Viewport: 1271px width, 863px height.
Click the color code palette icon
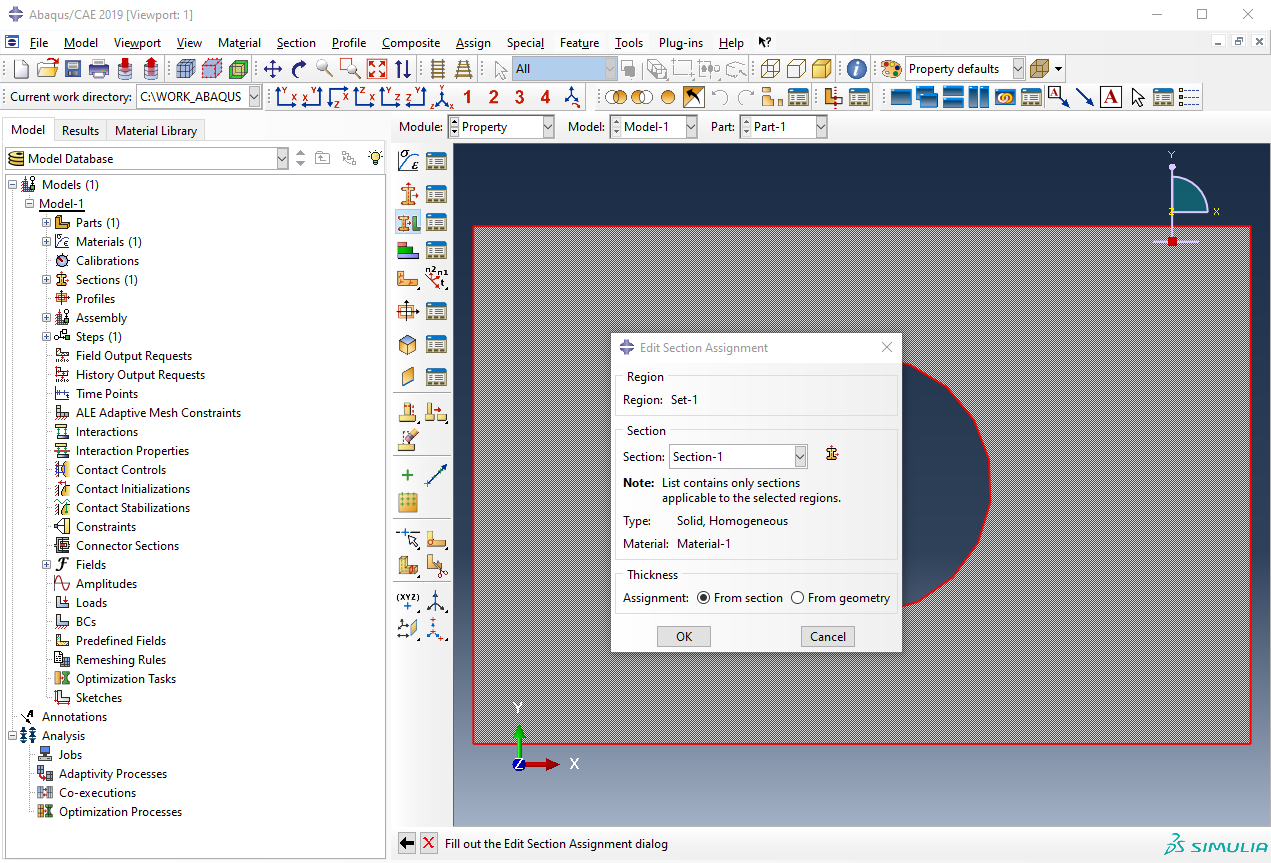point(889,69)
